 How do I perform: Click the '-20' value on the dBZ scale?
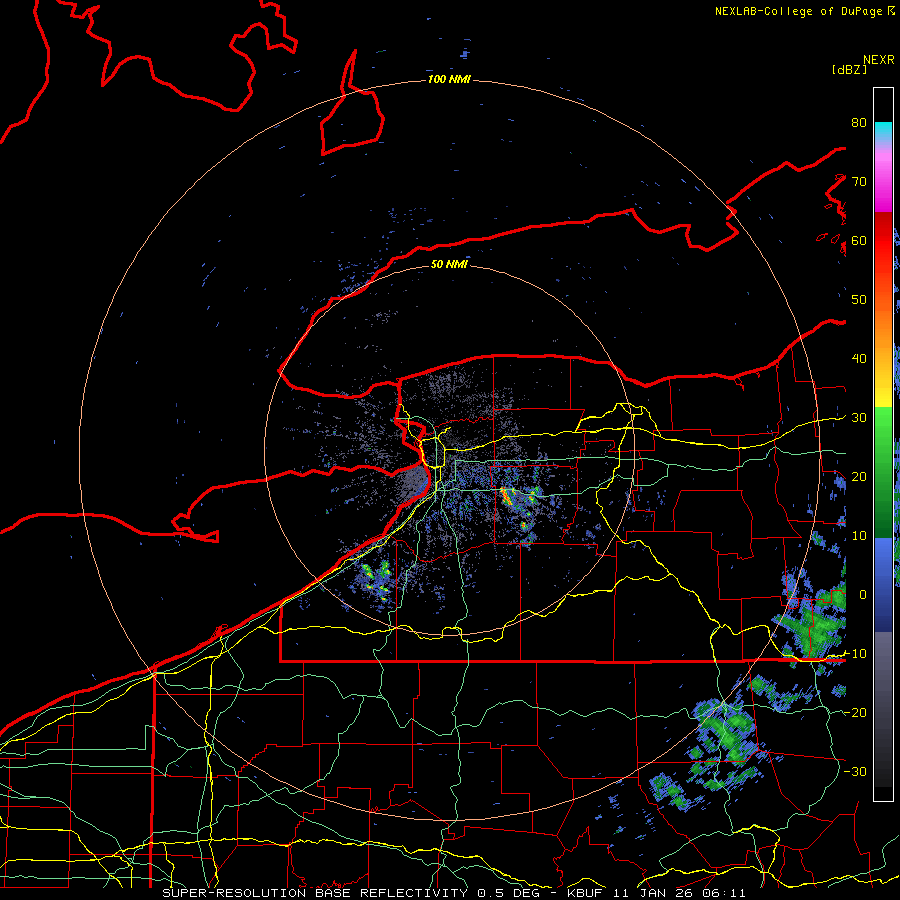coord(855,712)
